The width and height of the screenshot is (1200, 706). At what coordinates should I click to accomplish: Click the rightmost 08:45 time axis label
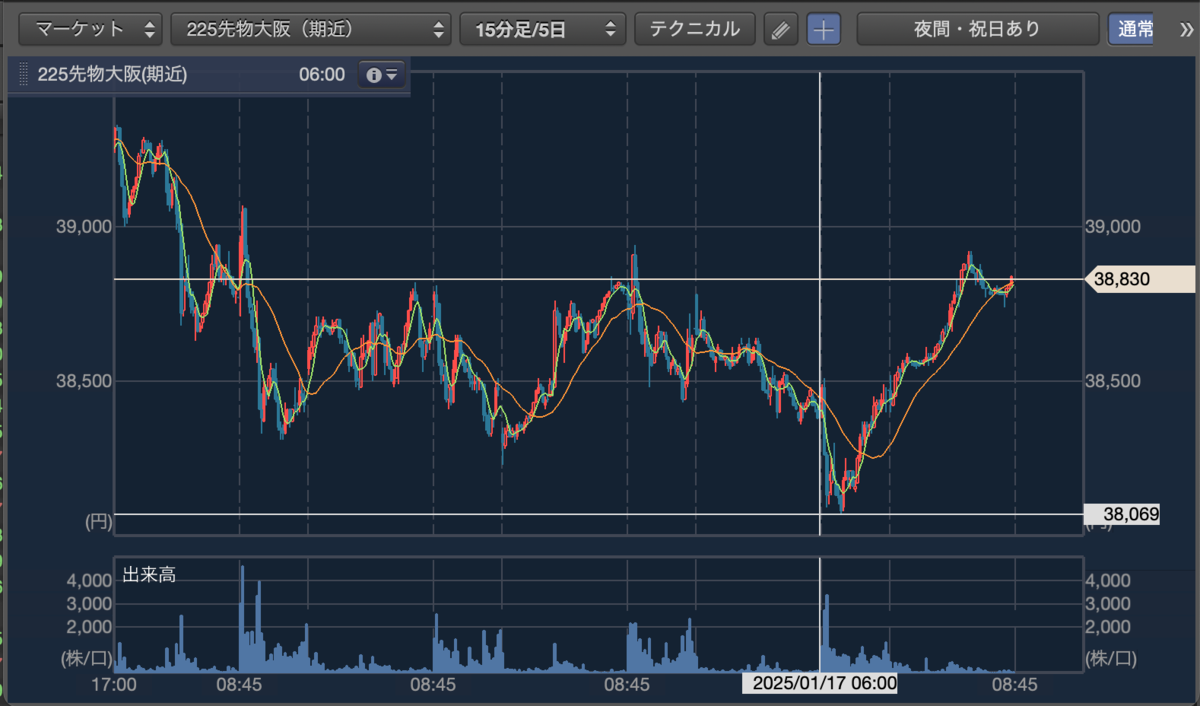1014,685
